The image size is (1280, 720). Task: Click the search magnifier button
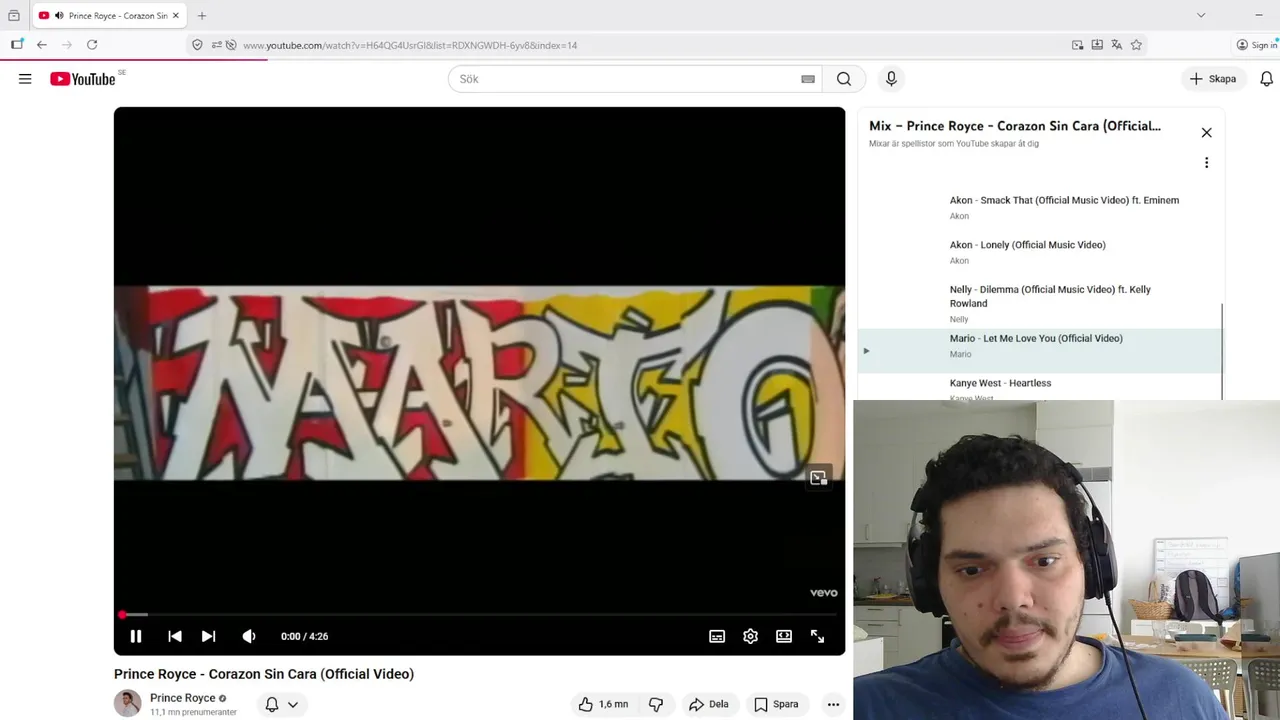click(x=844, y=79)
